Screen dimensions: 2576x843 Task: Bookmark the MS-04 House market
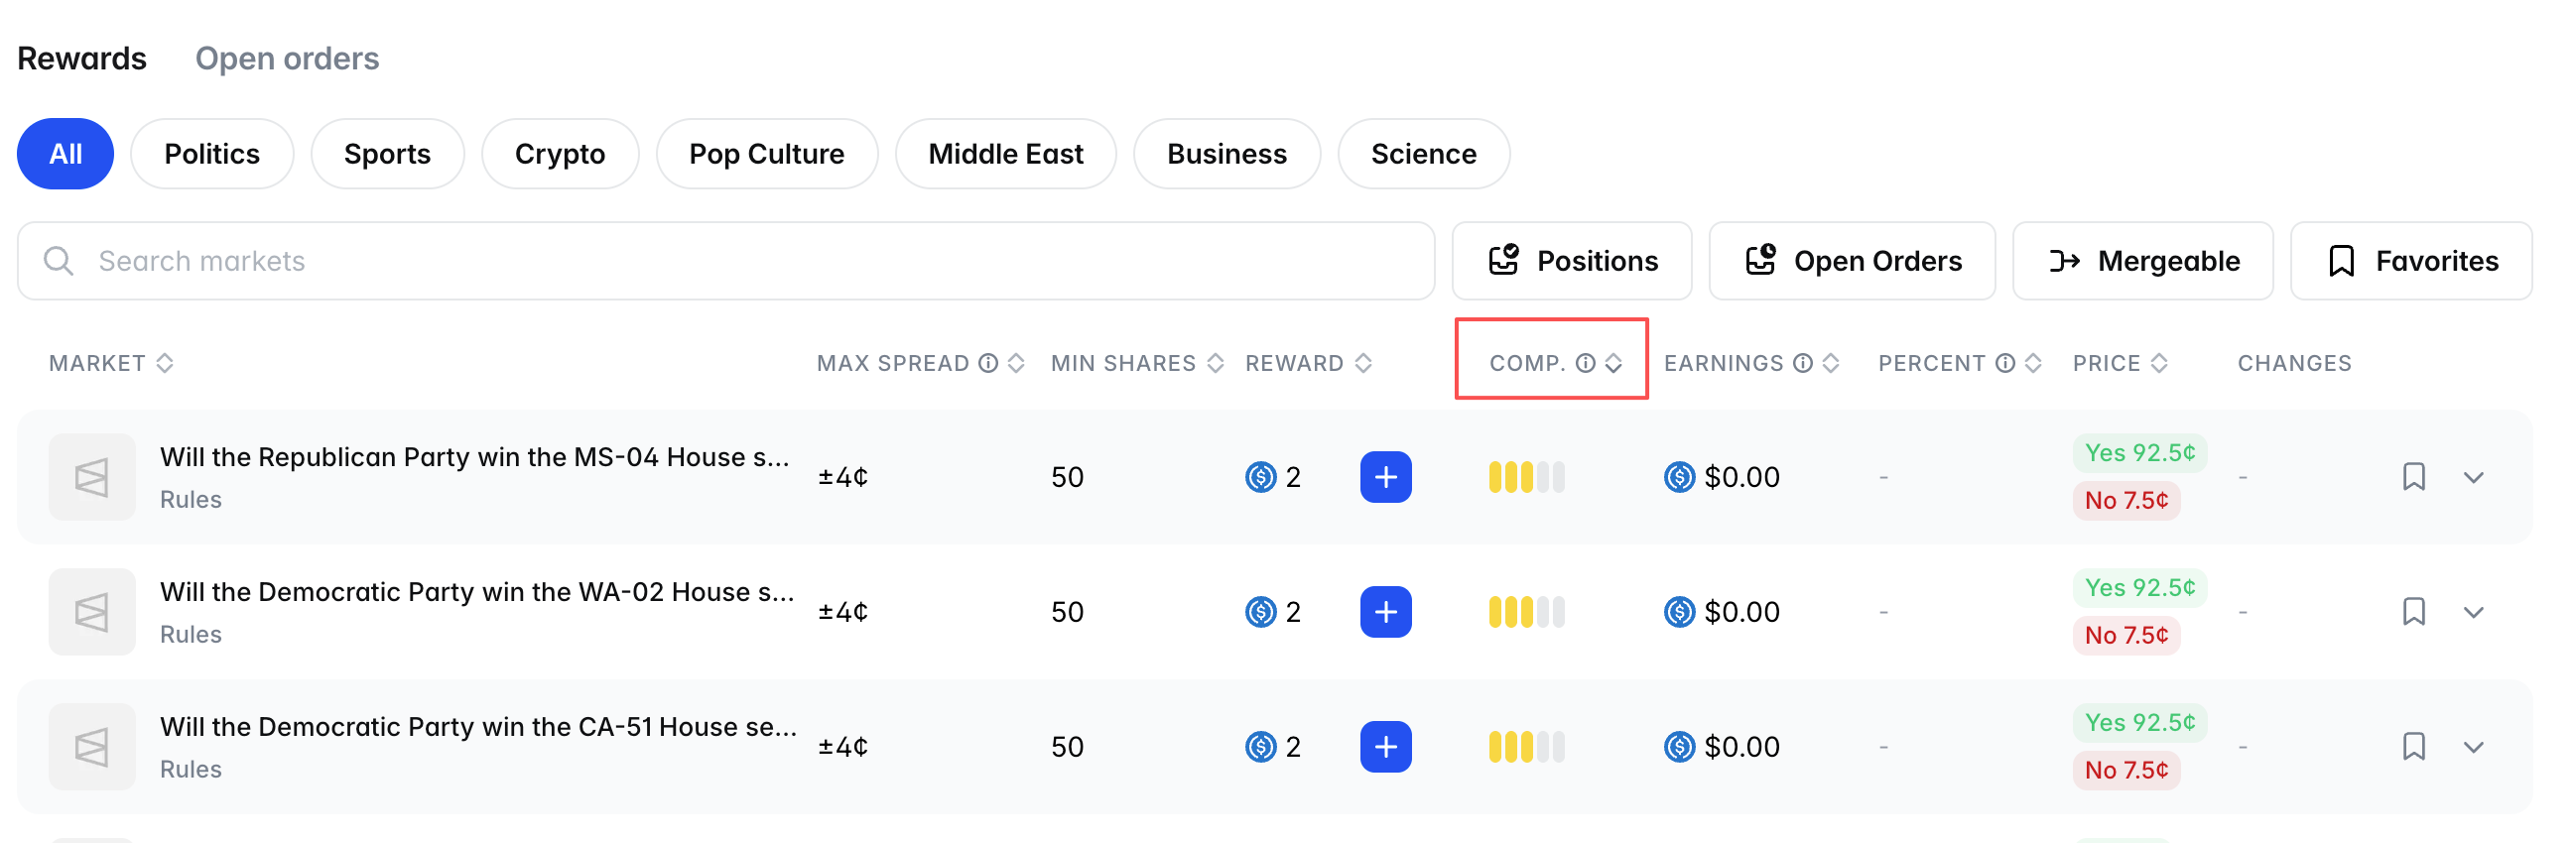(2413, 477)
